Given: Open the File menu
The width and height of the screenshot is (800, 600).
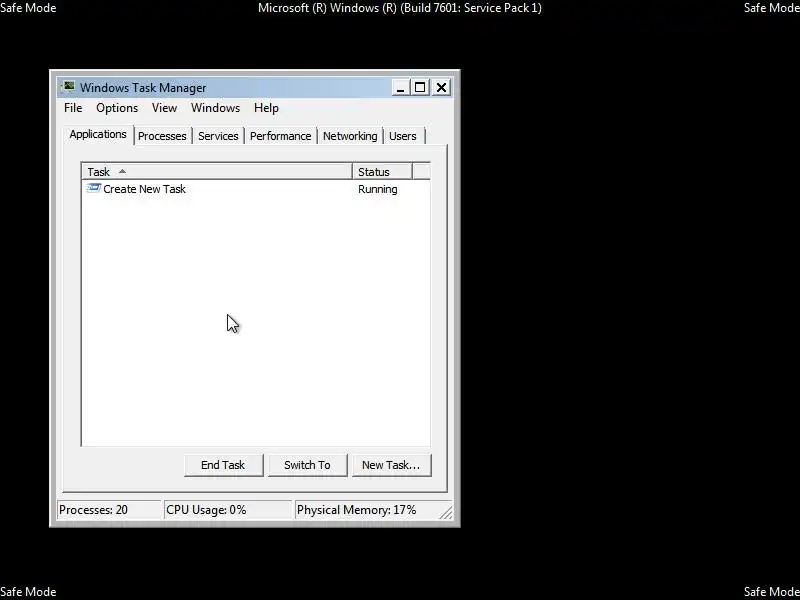Looking at the screenshot, I should (x=73, y=108).
